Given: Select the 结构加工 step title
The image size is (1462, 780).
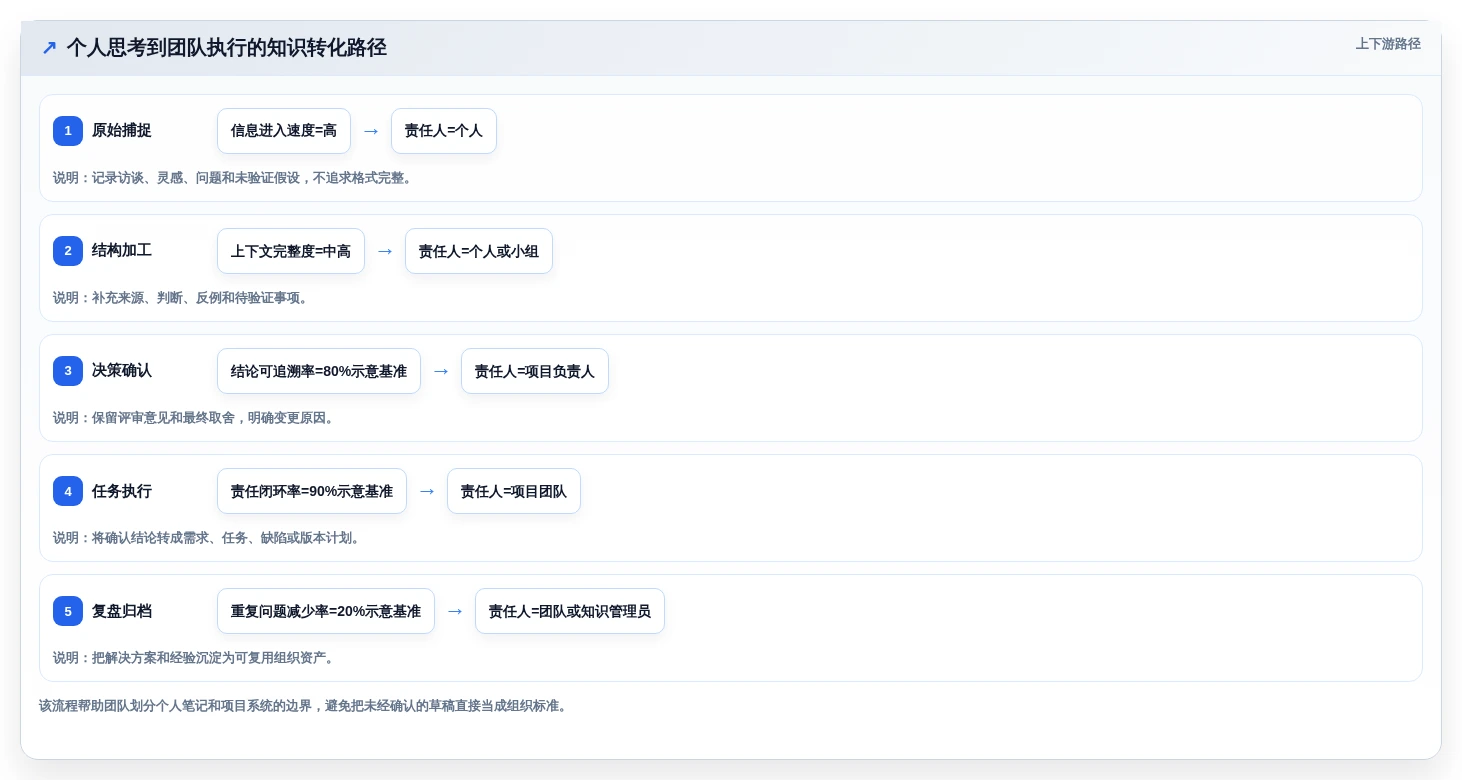Looking at the screenshot, I should (122, 251).
